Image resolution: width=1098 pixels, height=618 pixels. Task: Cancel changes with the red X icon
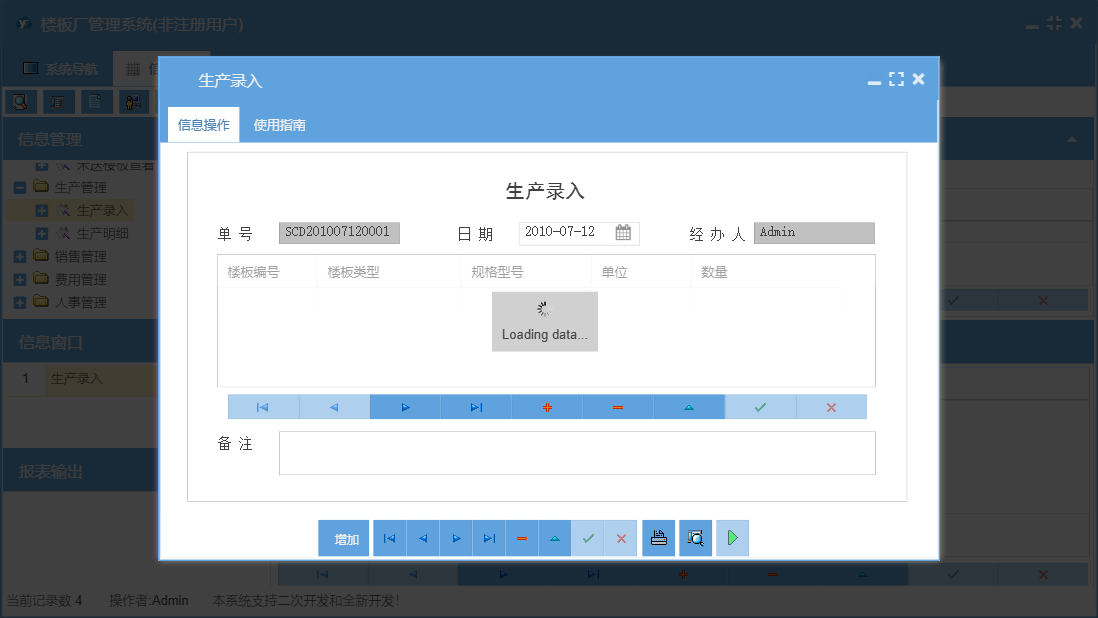(x=832, y=407)
